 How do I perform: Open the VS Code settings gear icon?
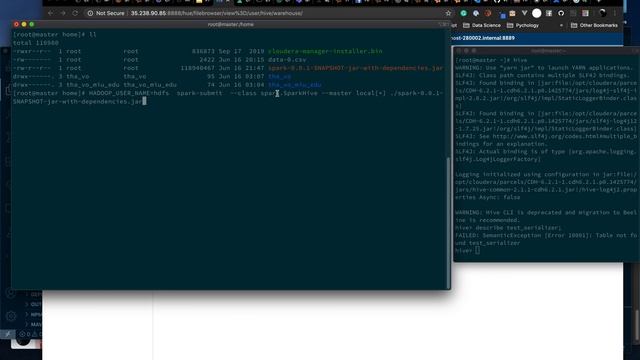pos(11,316)
